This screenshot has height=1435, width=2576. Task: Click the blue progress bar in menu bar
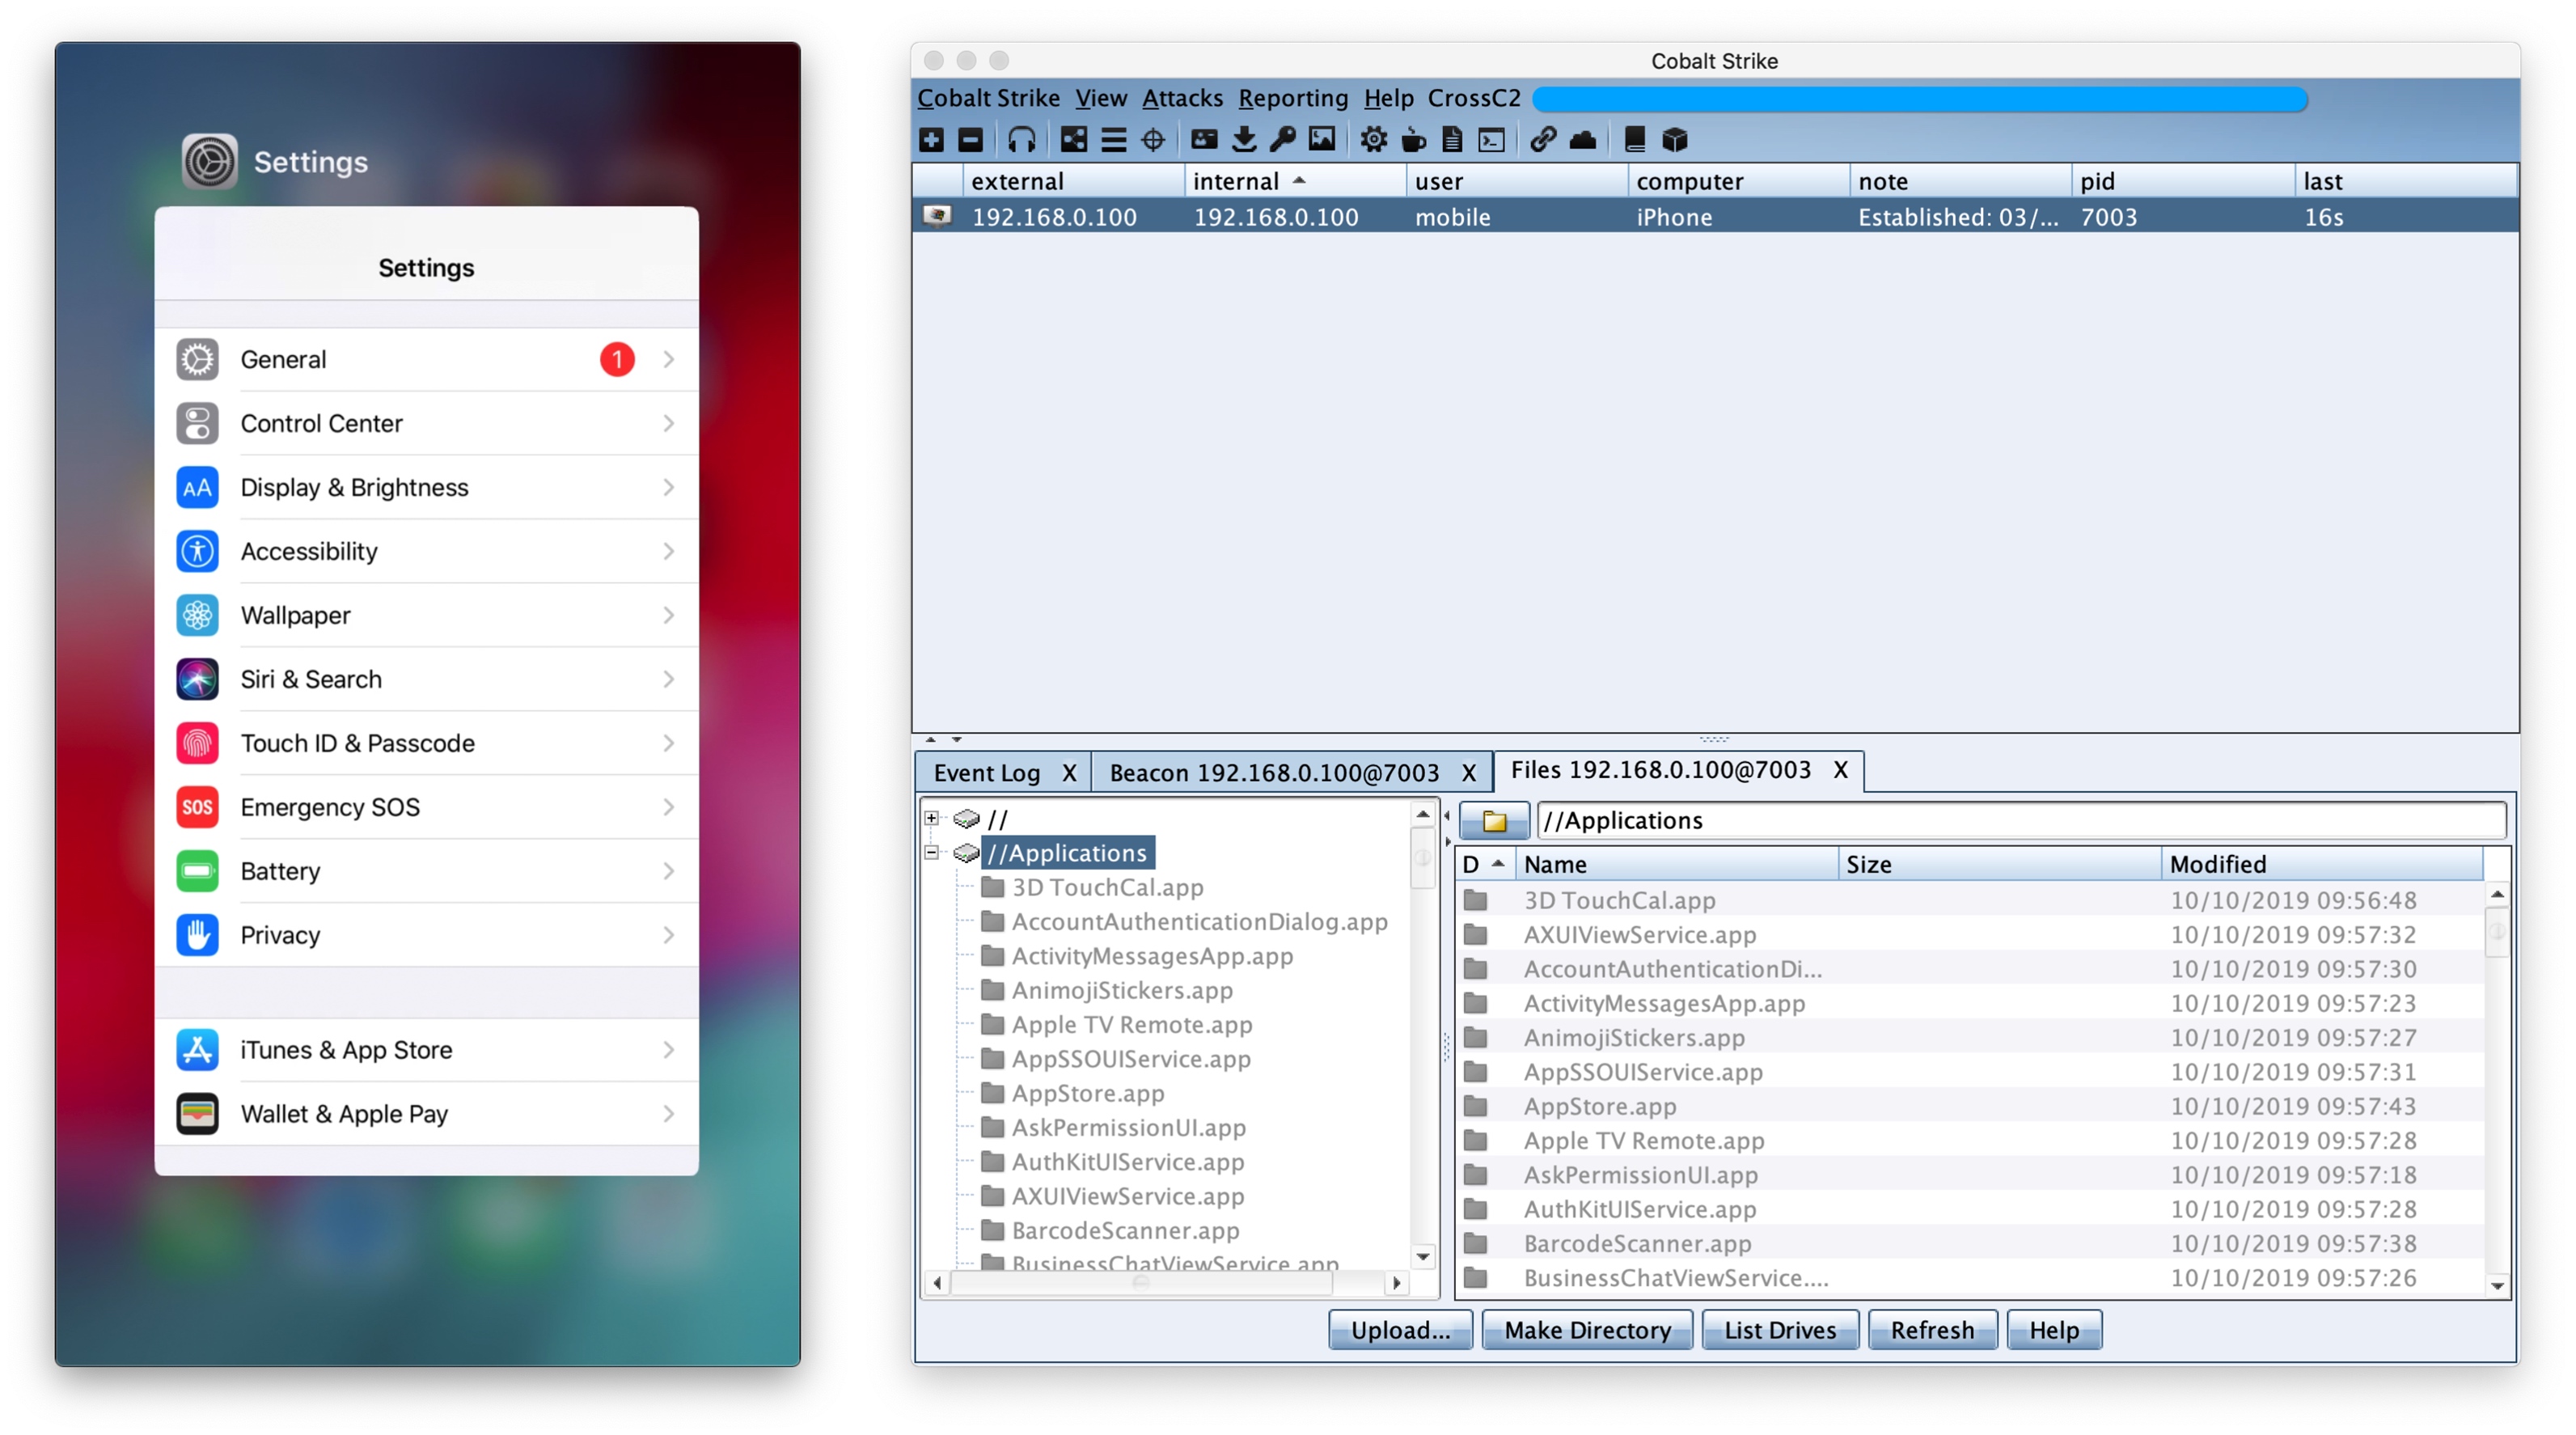1919,99
